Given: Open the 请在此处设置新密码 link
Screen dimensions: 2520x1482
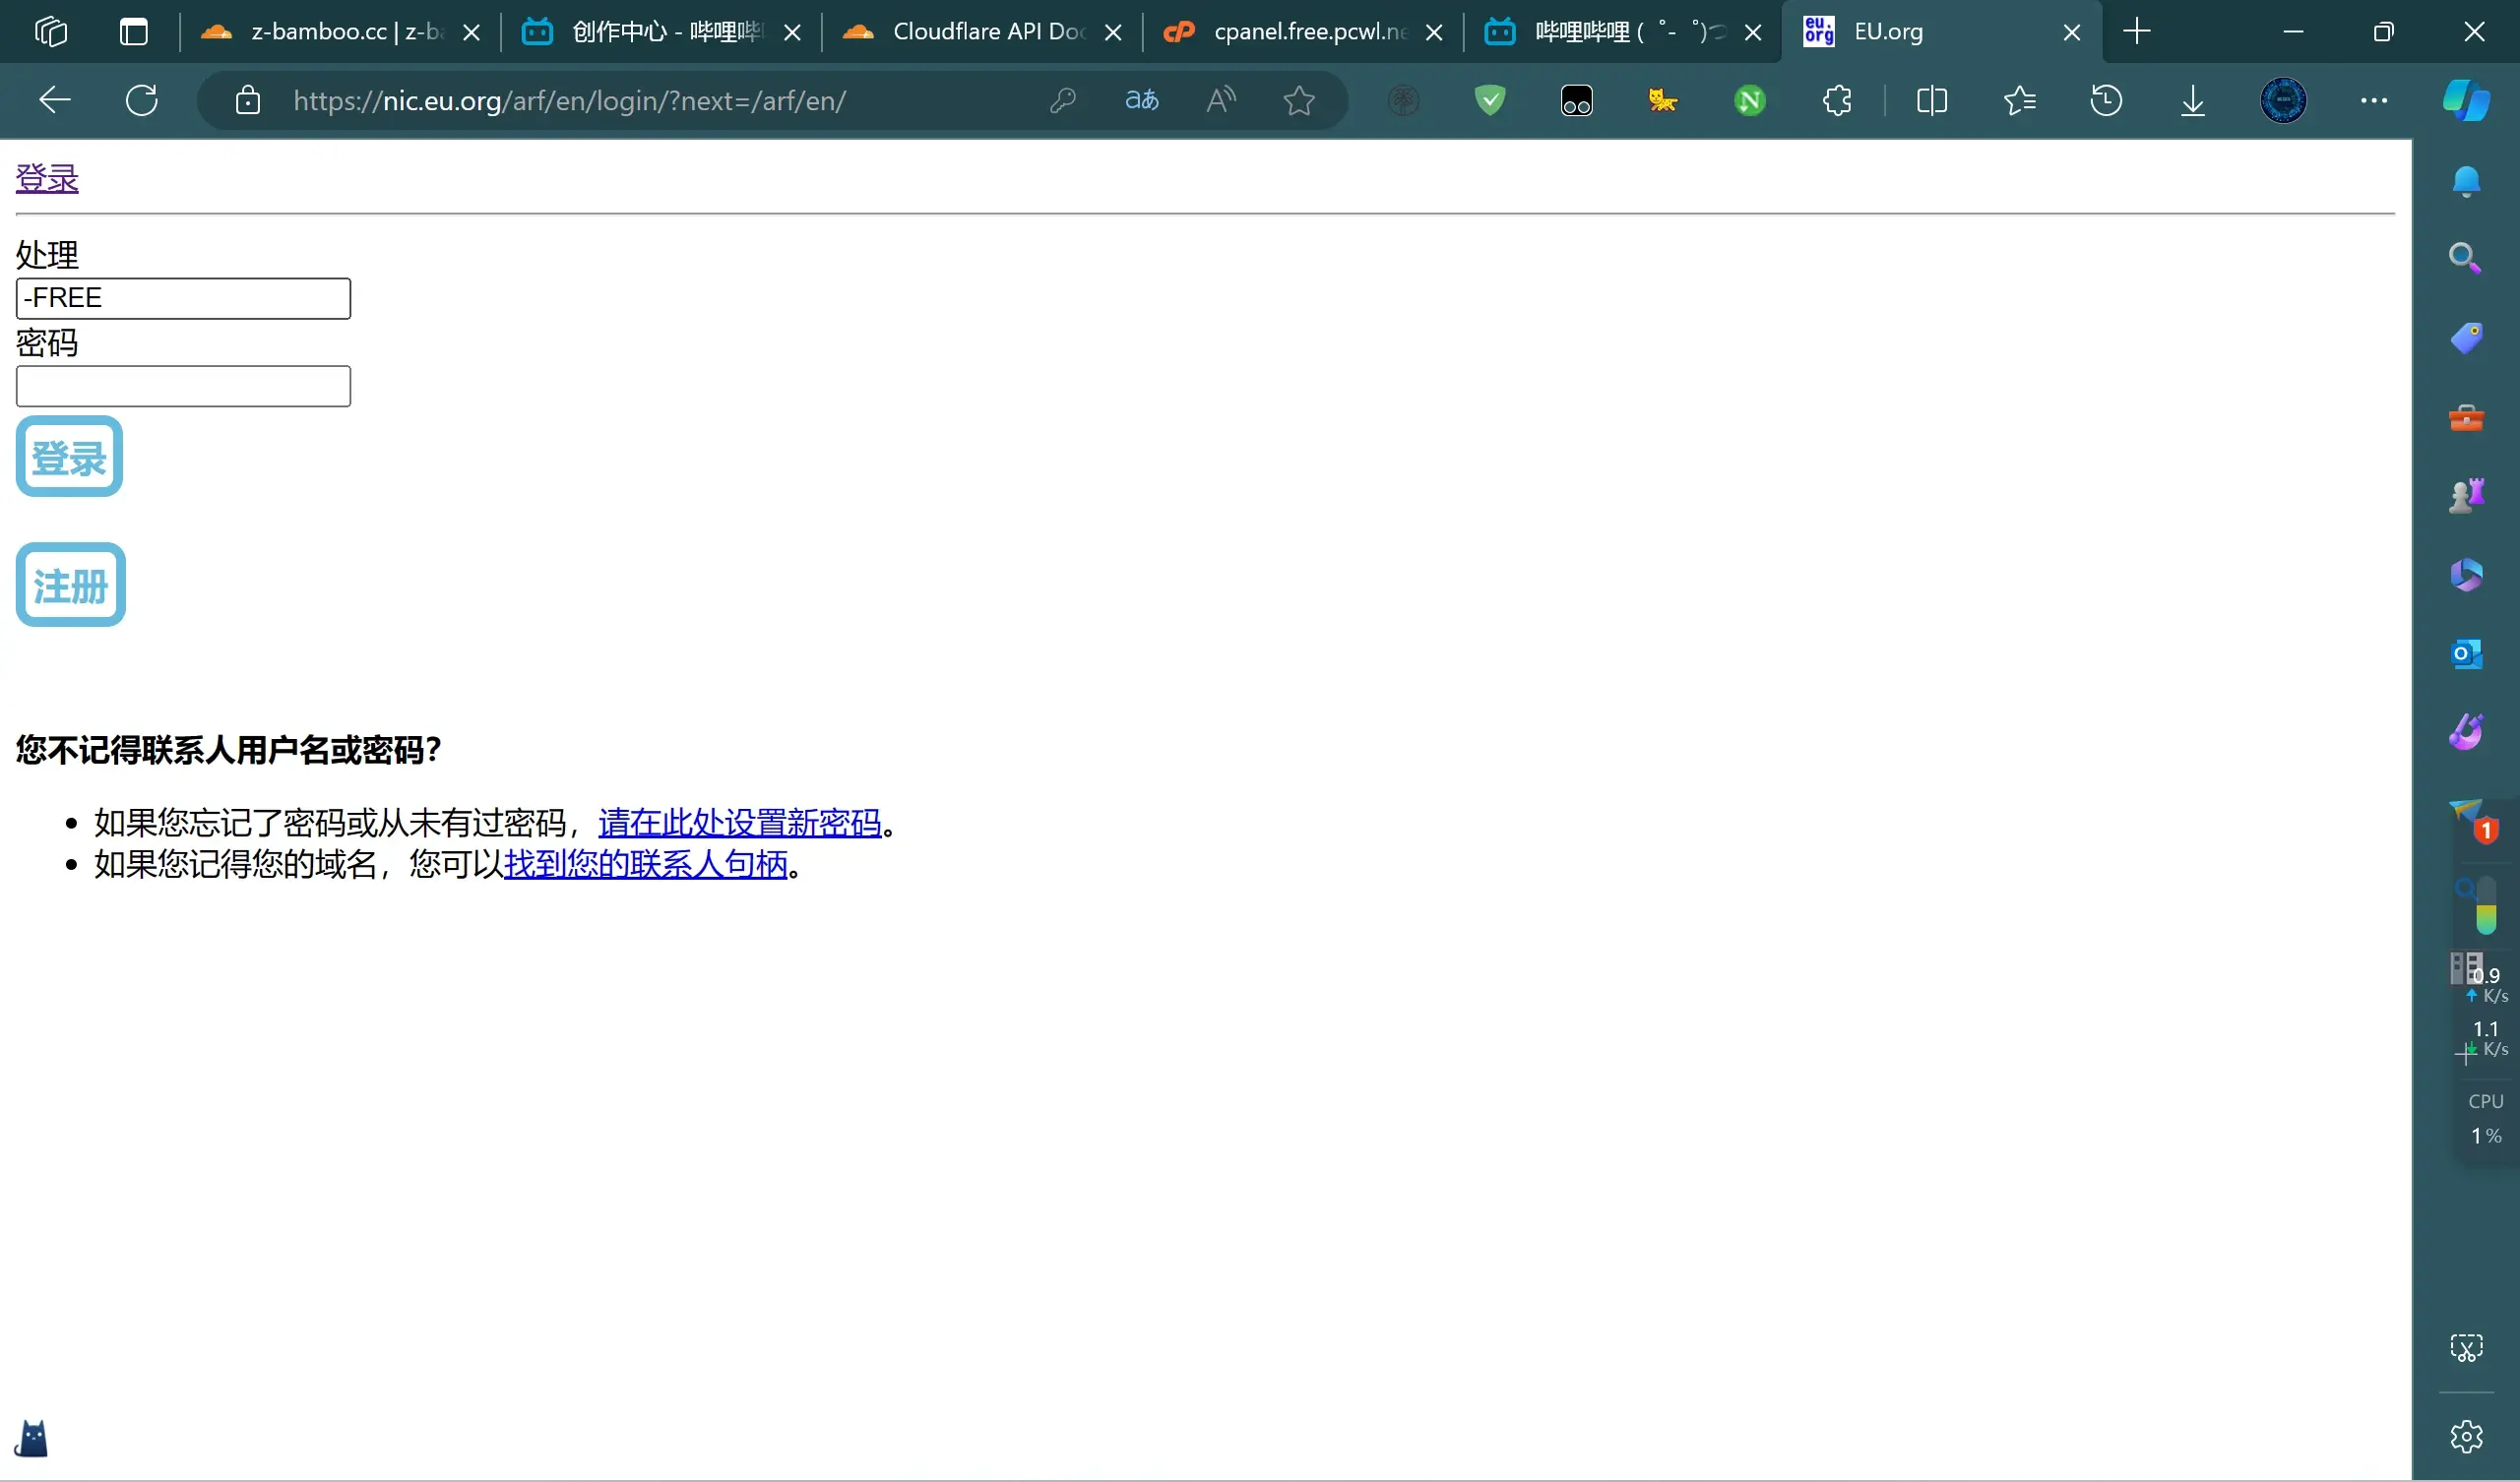Looking at the screenshot, I should [739, 823].
